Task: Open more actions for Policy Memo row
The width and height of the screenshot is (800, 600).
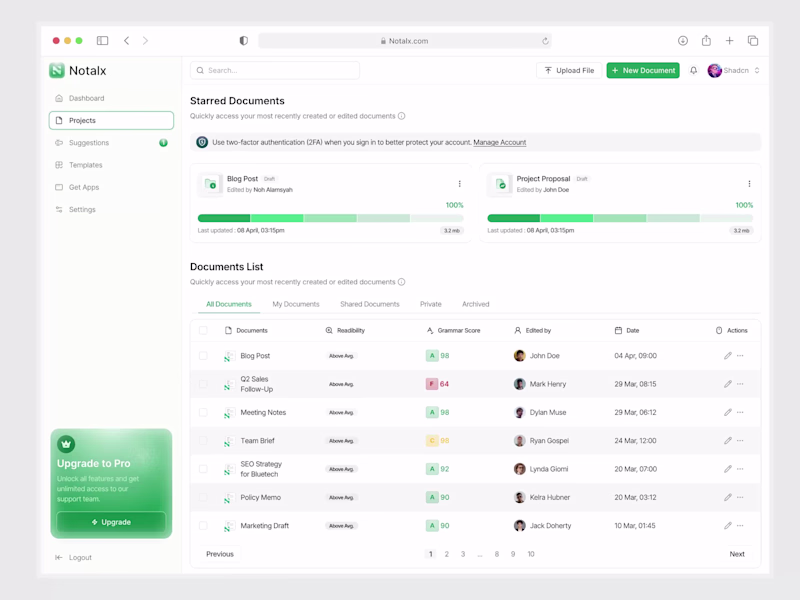Action: 740,497
